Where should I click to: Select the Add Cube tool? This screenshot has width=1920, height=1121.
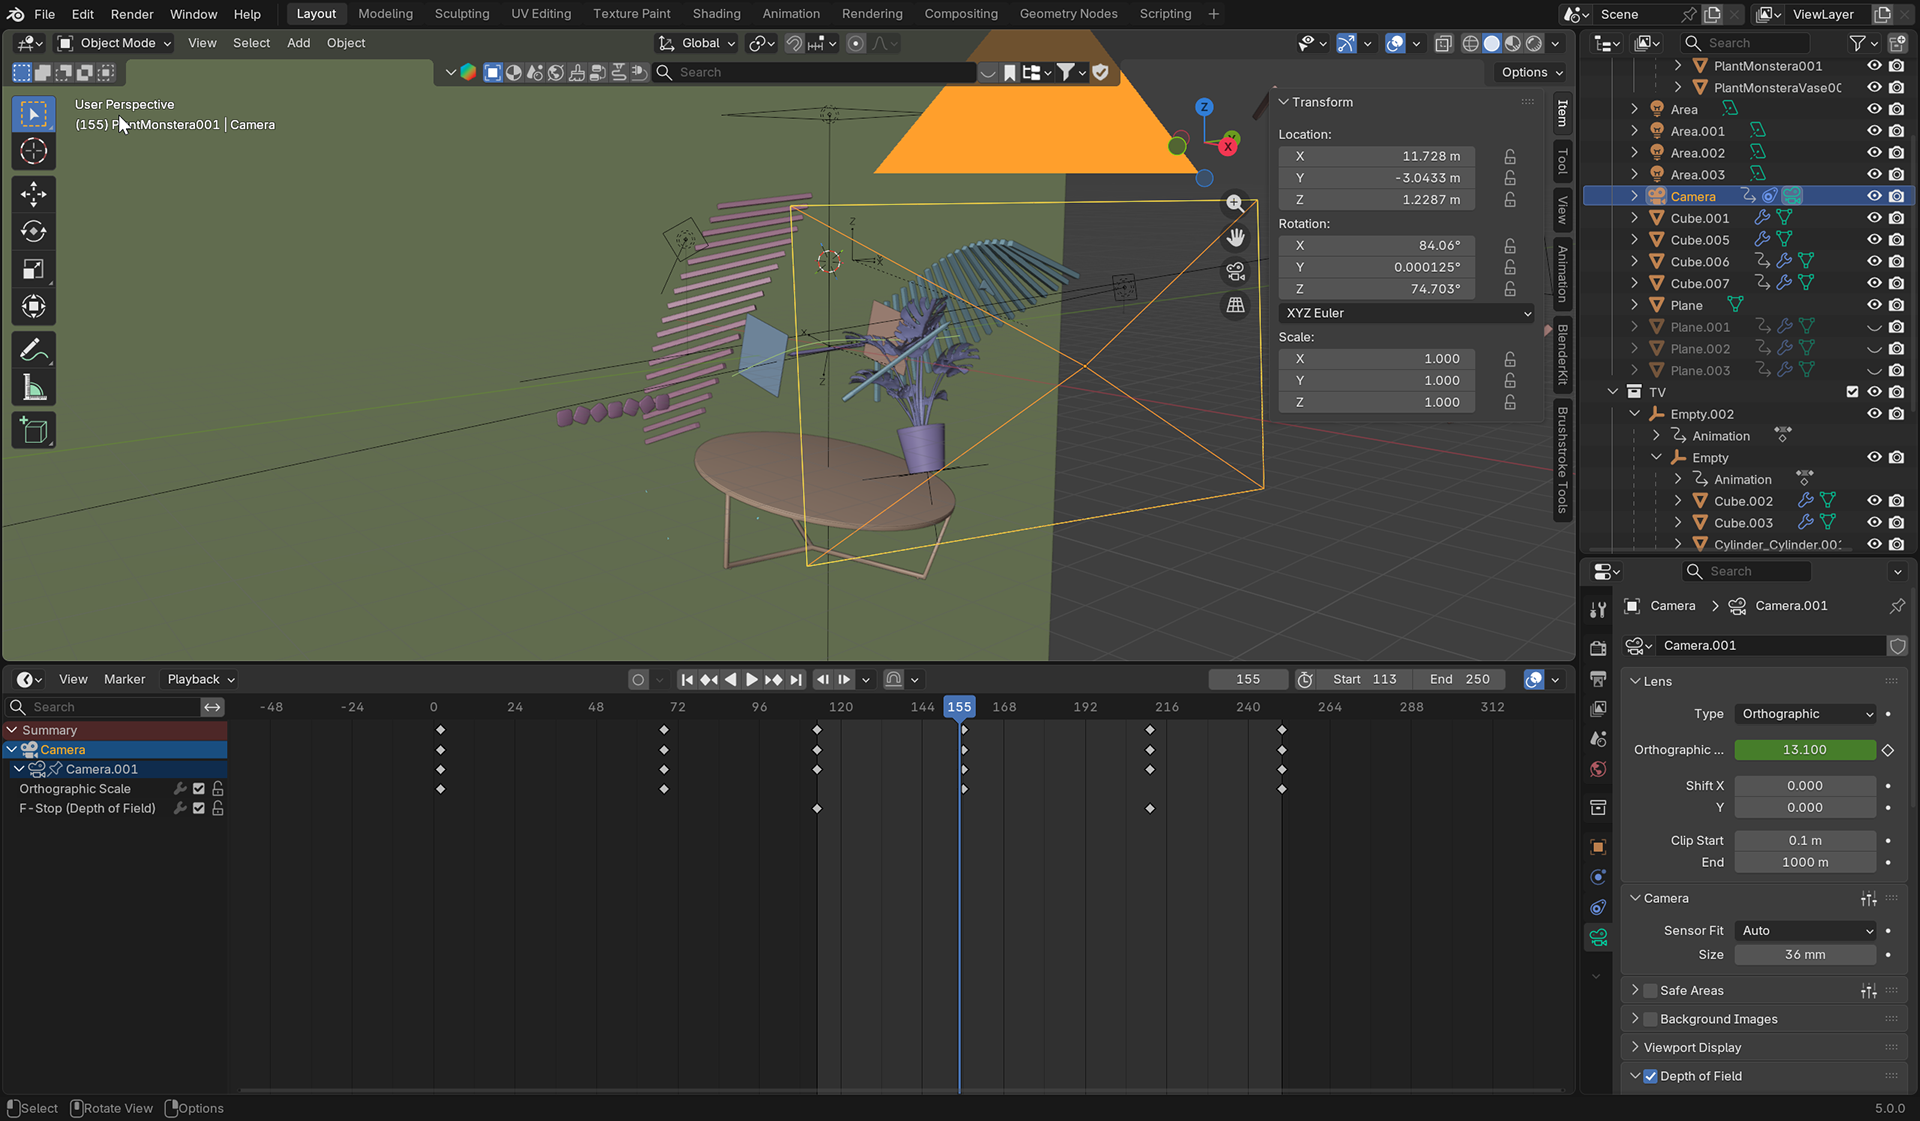tap(33, 431)
